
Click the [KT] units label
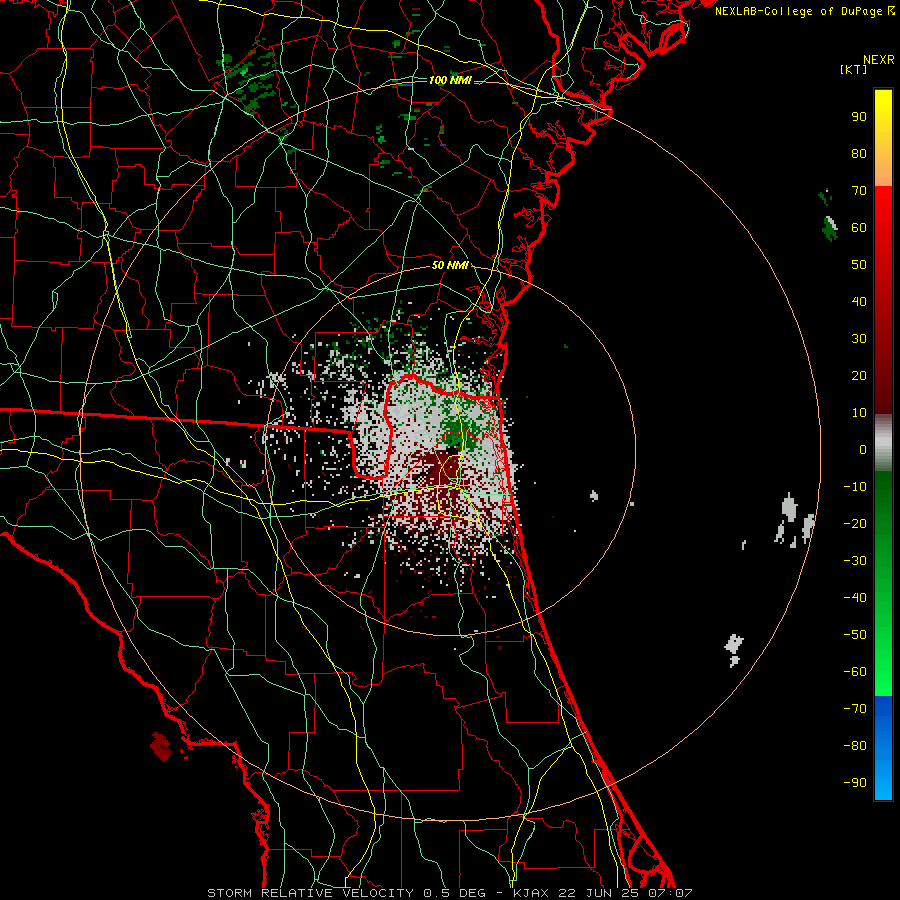[854, 69]
